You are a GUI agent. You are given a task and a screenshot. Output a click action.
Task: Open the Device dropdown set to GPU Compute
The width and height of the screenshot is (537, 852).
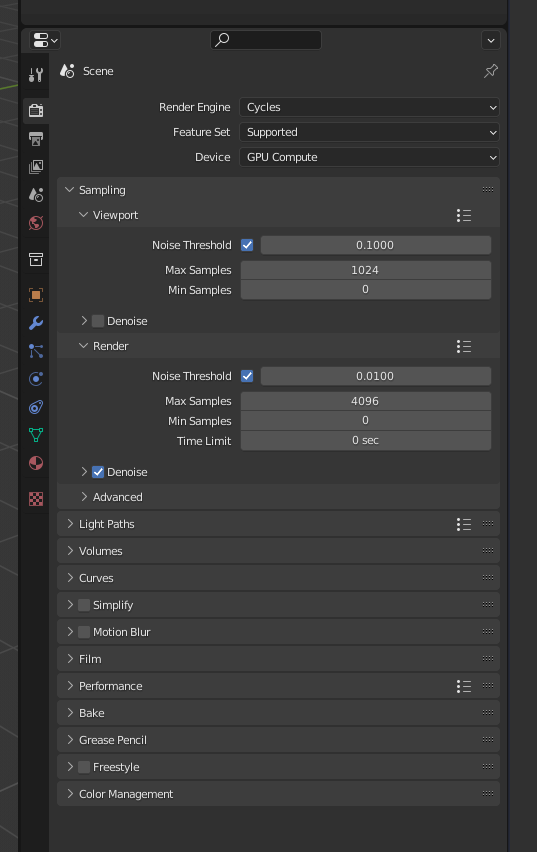(x=369, y=157)
